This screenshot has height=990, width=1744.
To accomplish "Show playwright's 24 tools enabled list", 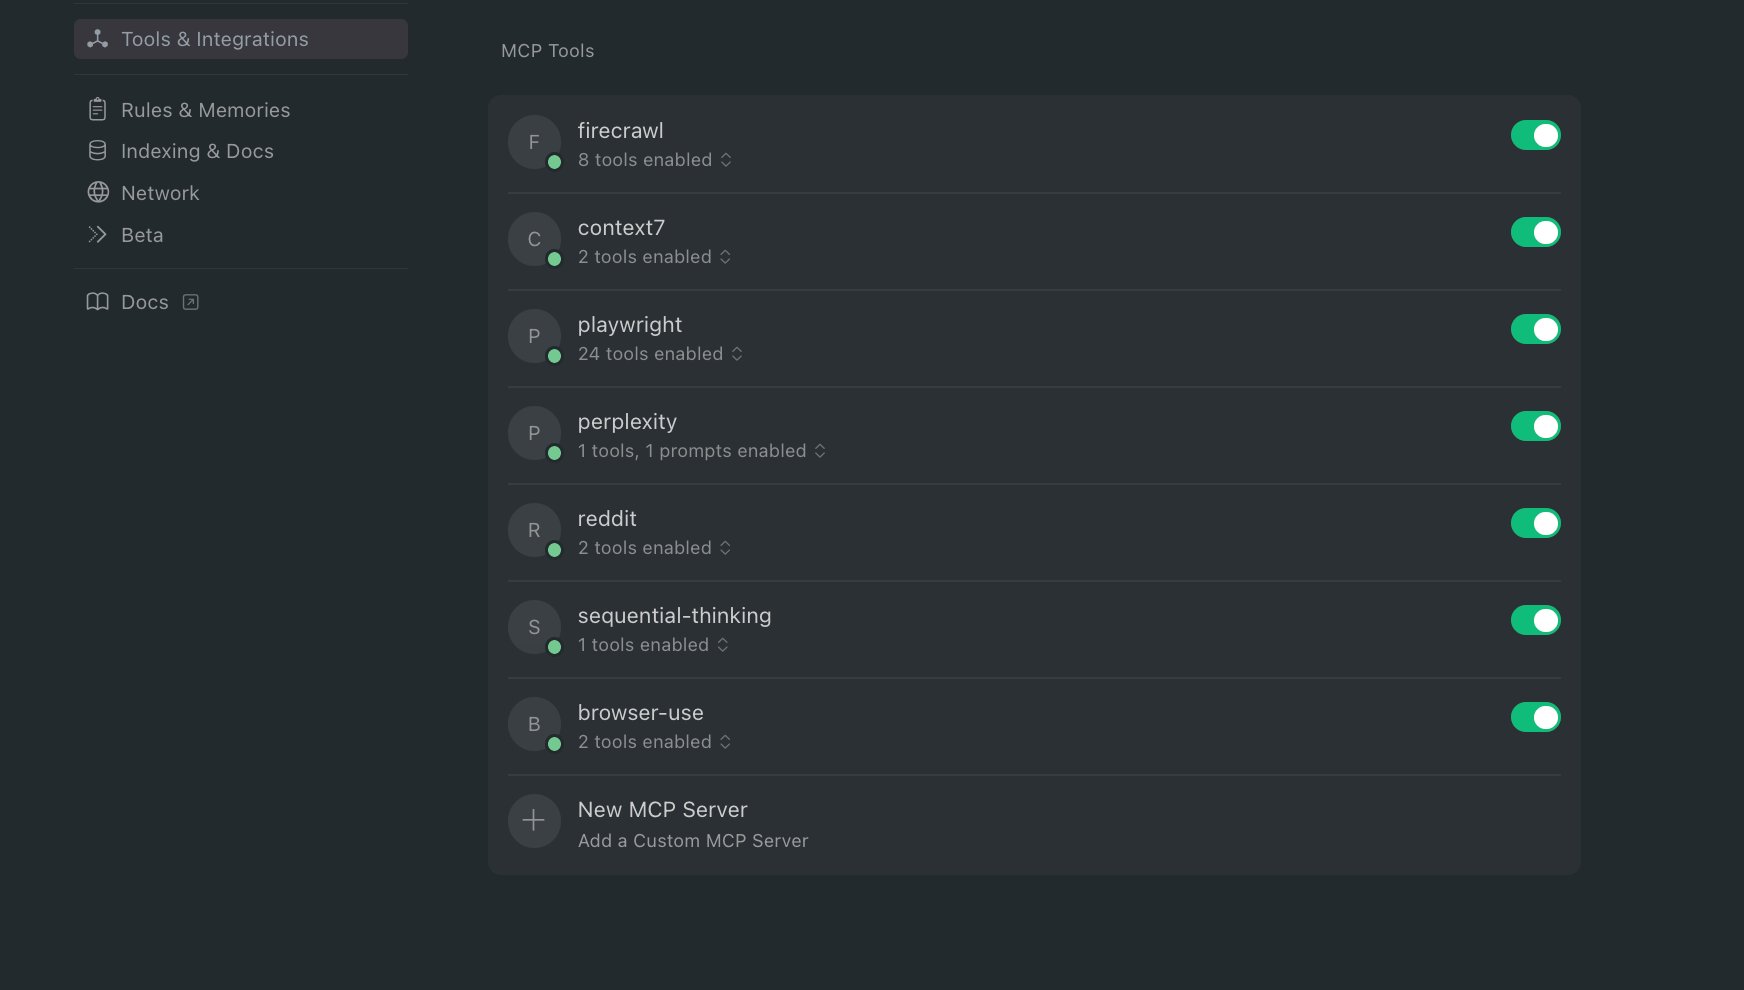I will coord(661,354).
